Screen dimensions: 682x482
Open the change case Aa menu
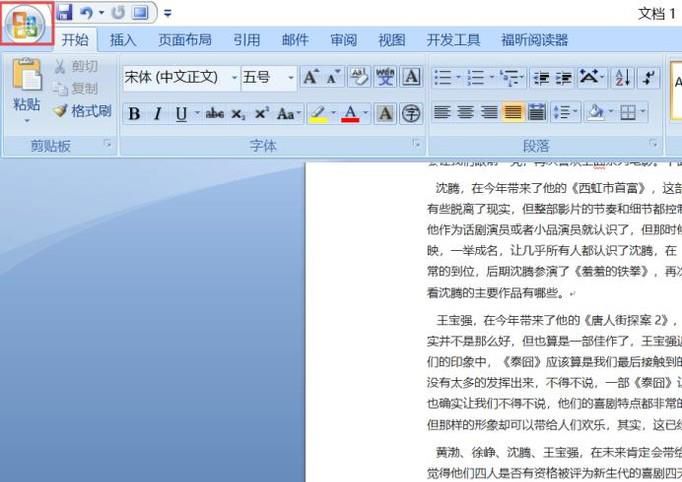point(289,114)
